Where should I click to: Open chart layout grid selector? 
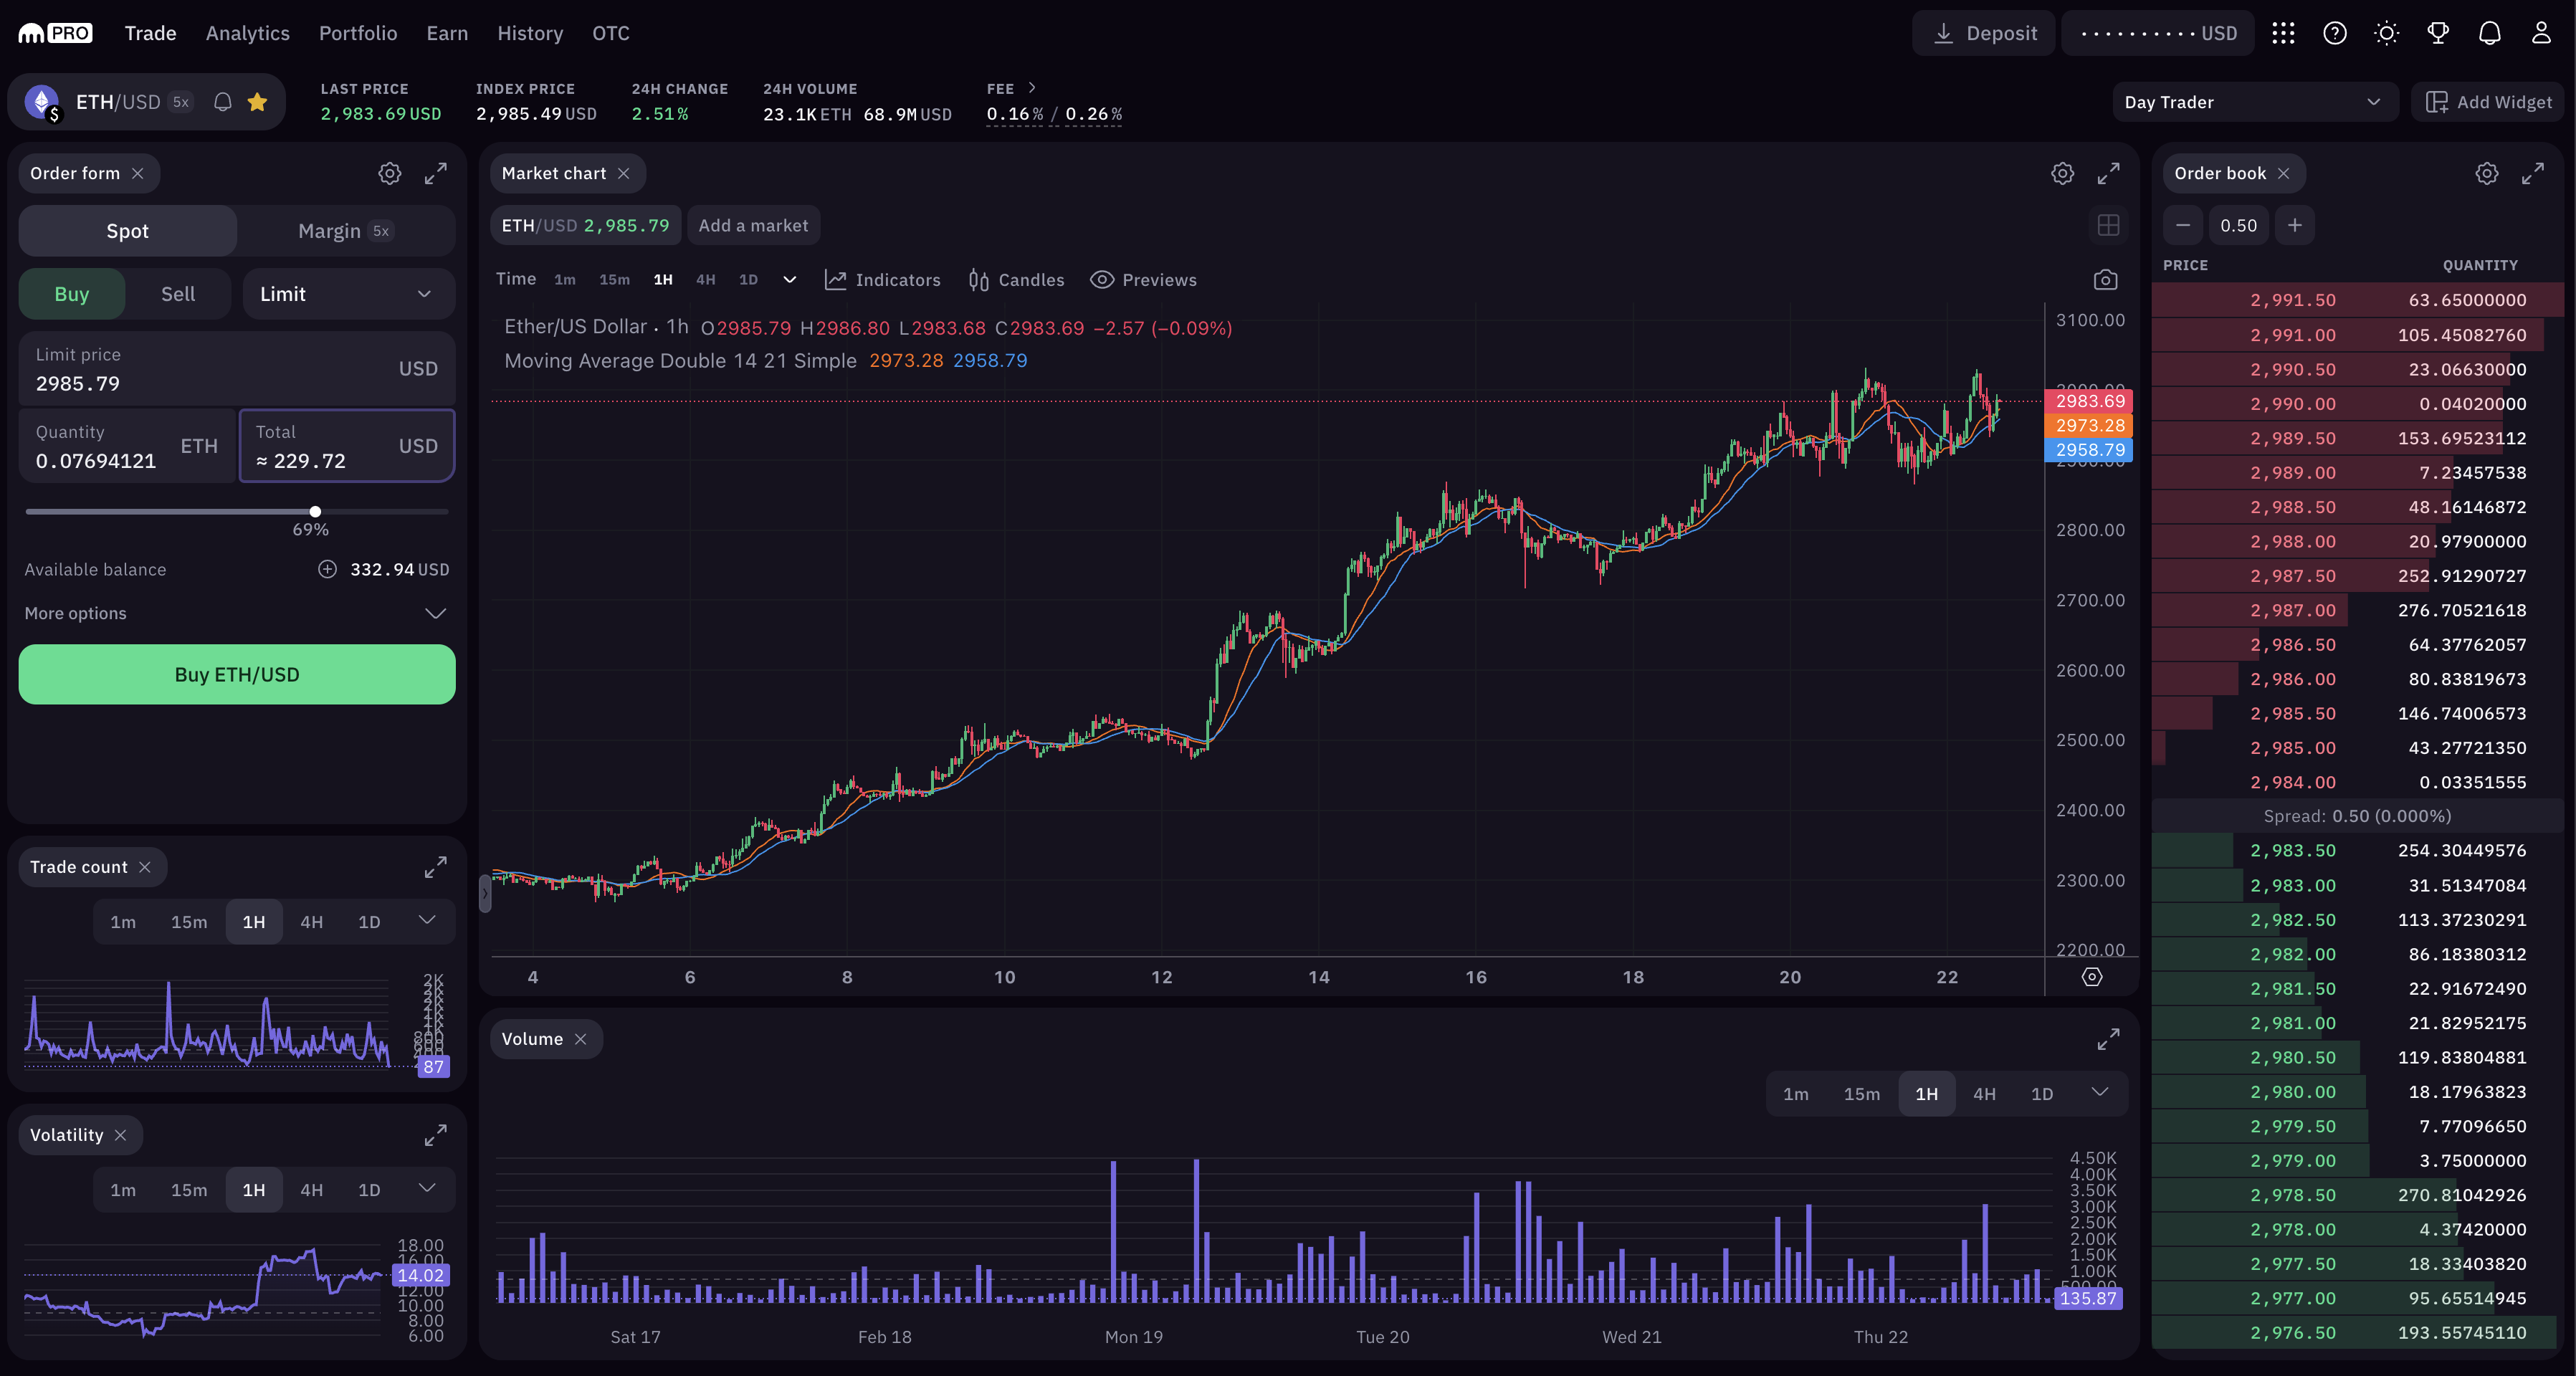(x=2108, y=225)
